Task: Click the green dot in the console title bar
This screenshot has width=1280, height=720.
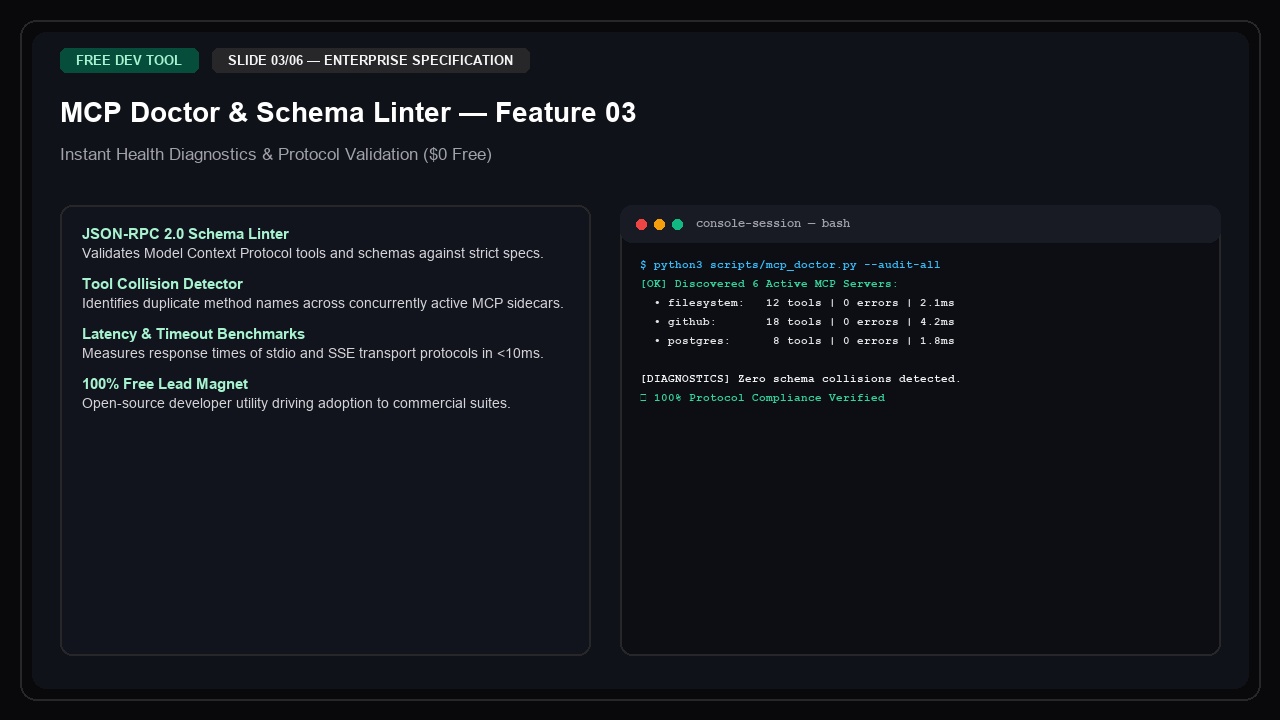Action: coord(677,224)
